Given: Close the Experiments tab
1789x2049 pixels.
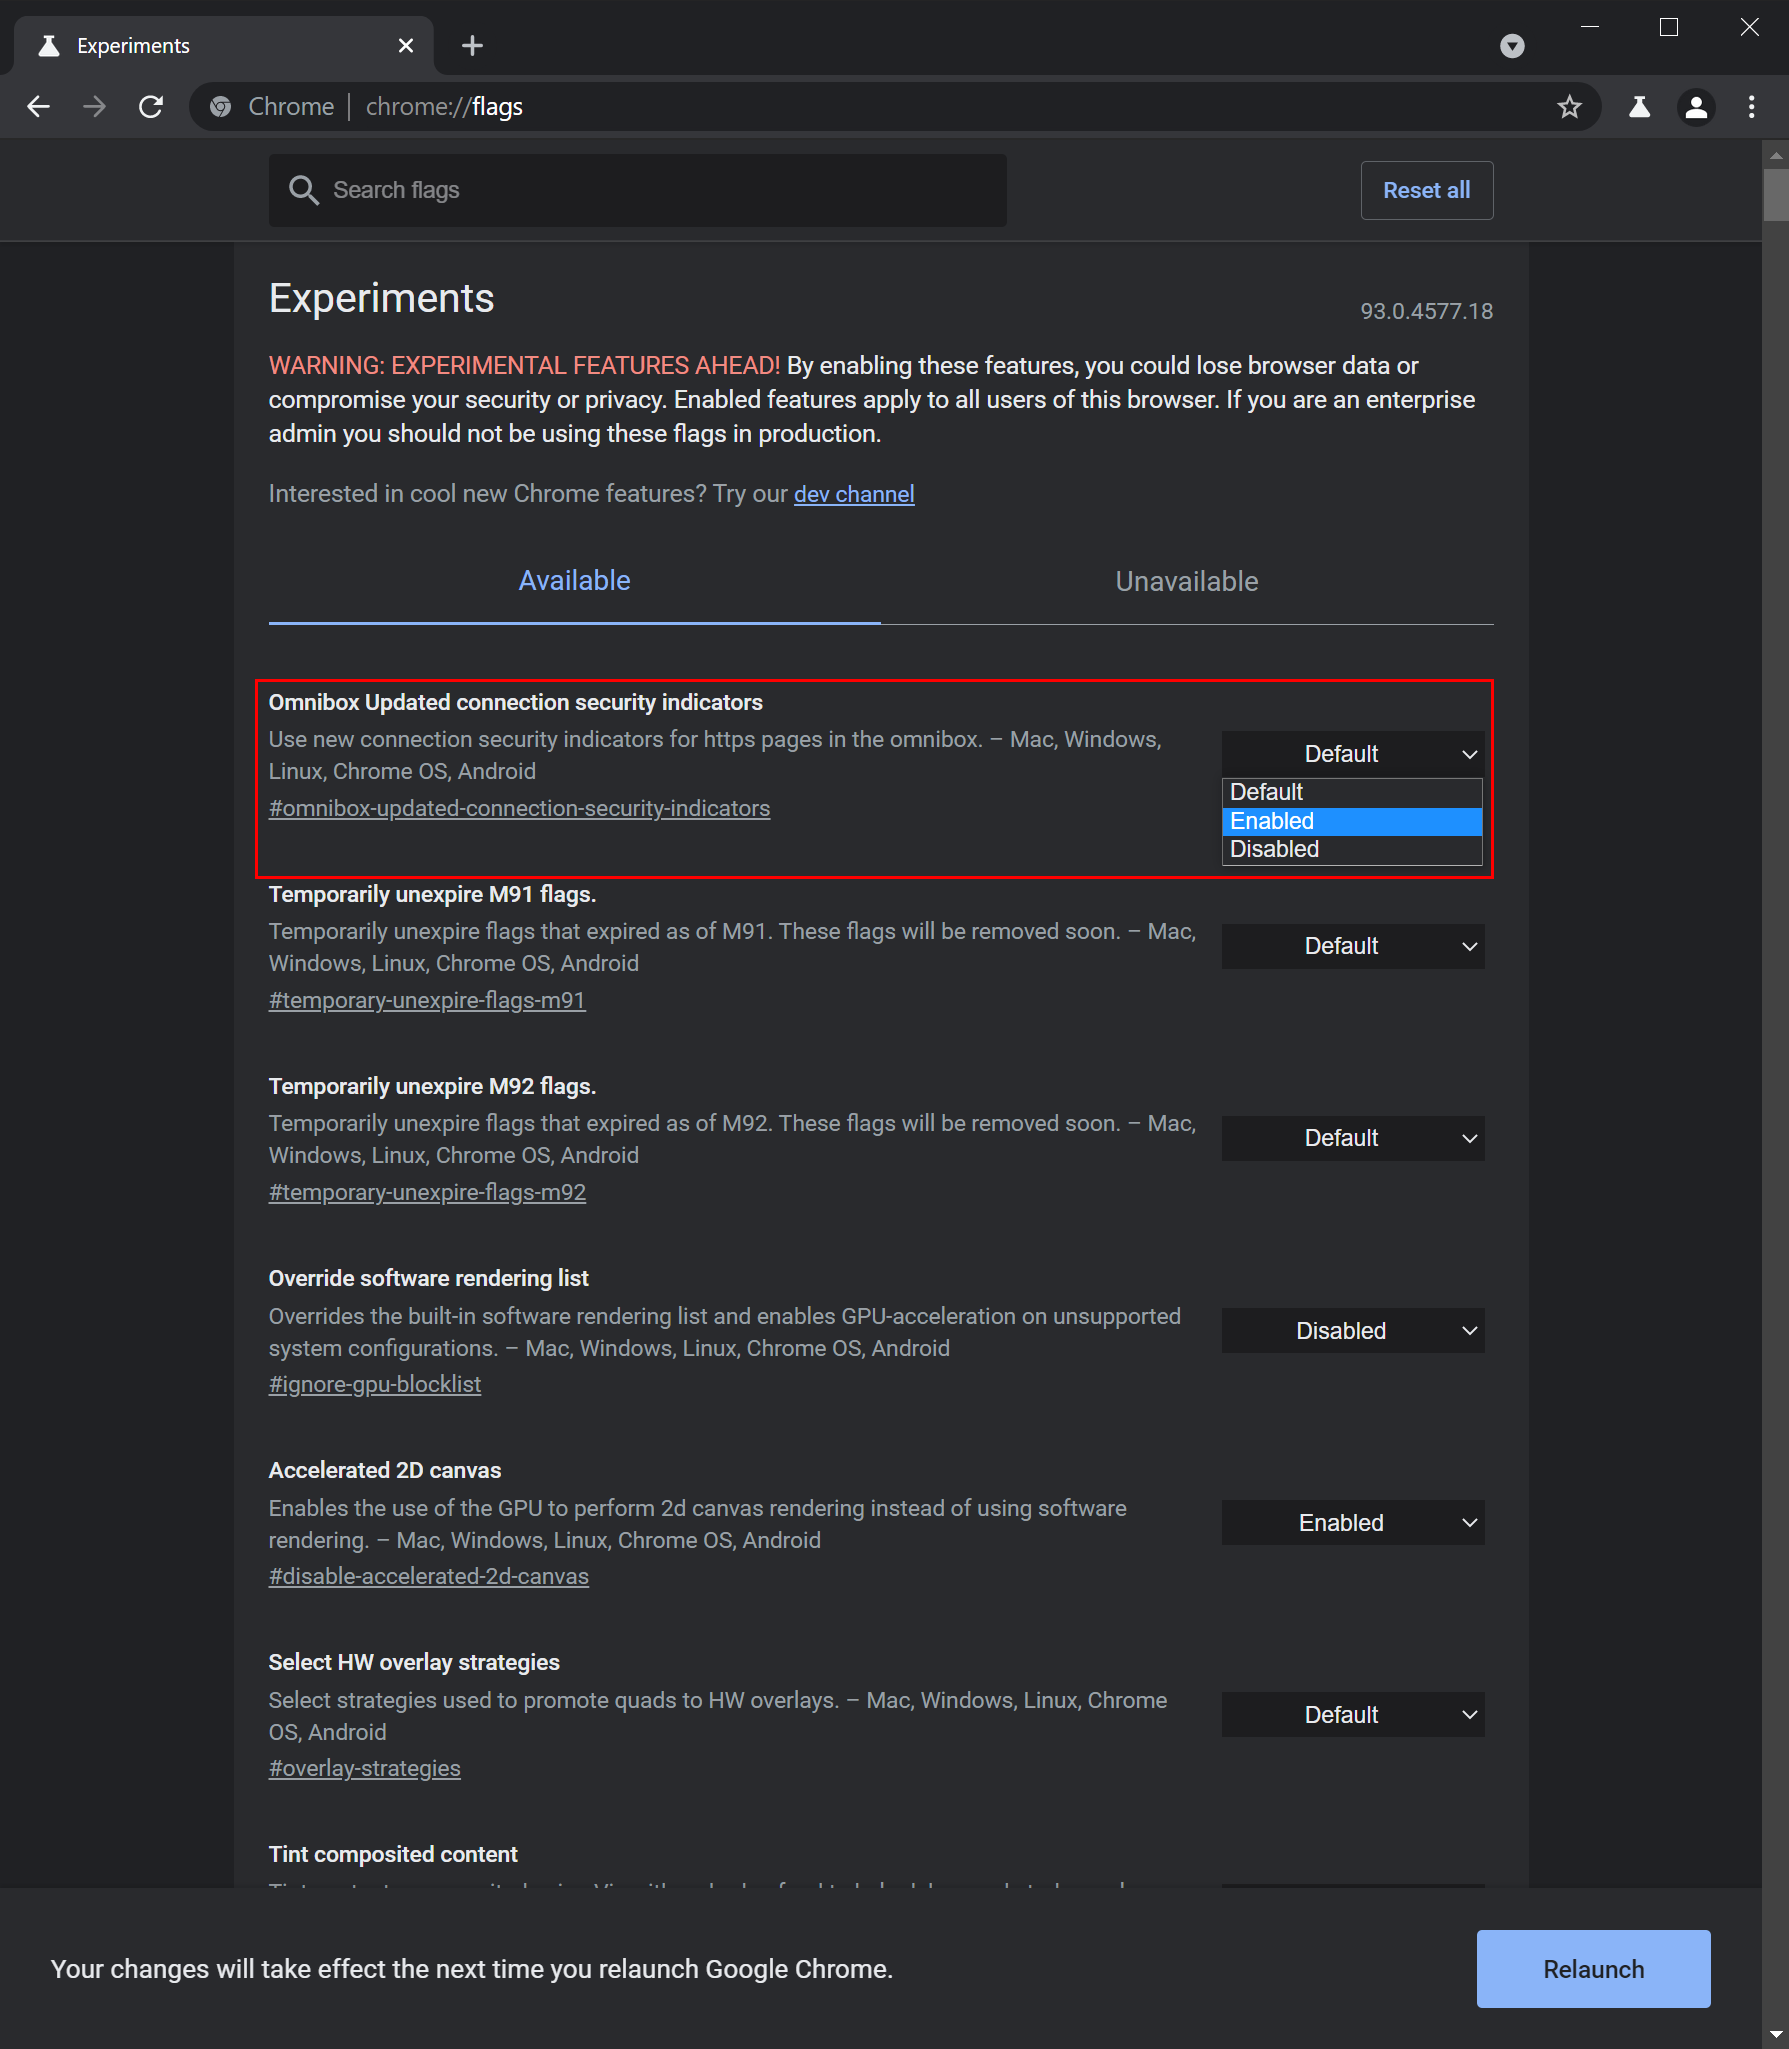Looking at the screenshot, I should [406, 46].
